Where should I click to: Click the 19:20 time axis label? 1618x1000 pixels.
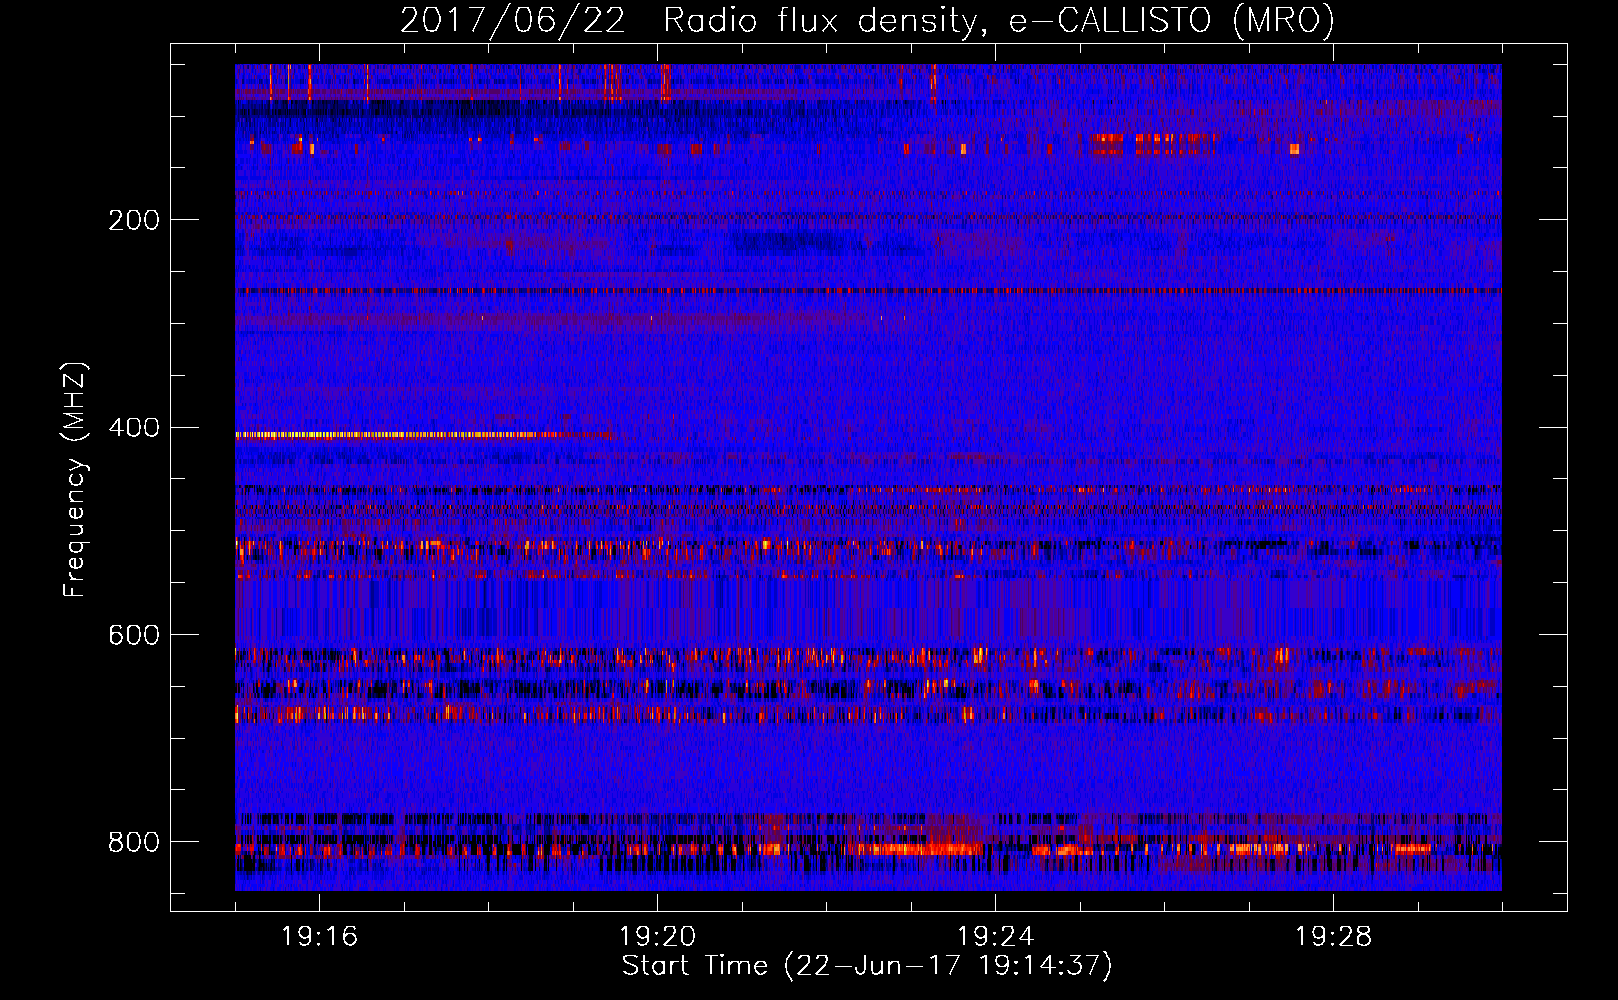pyautogui.click(x=657, y=936)
